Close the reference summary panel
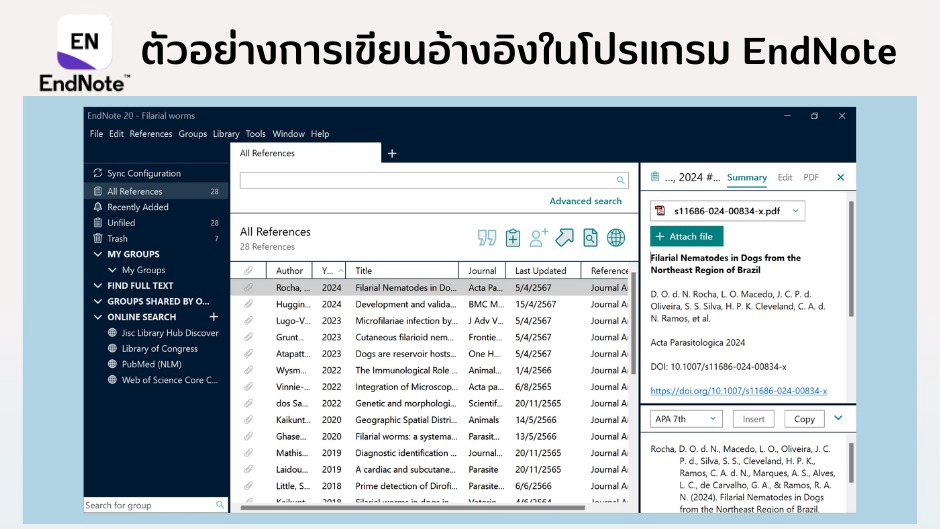 pos(840,177)
